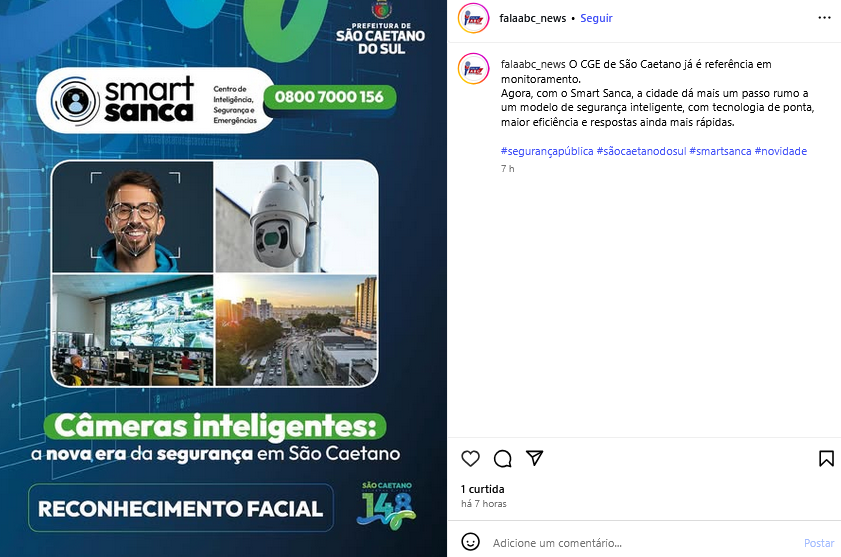This screenshot has width=841, height=557.
Task: Open the #segurançapública hashtag
Action: 547,151
